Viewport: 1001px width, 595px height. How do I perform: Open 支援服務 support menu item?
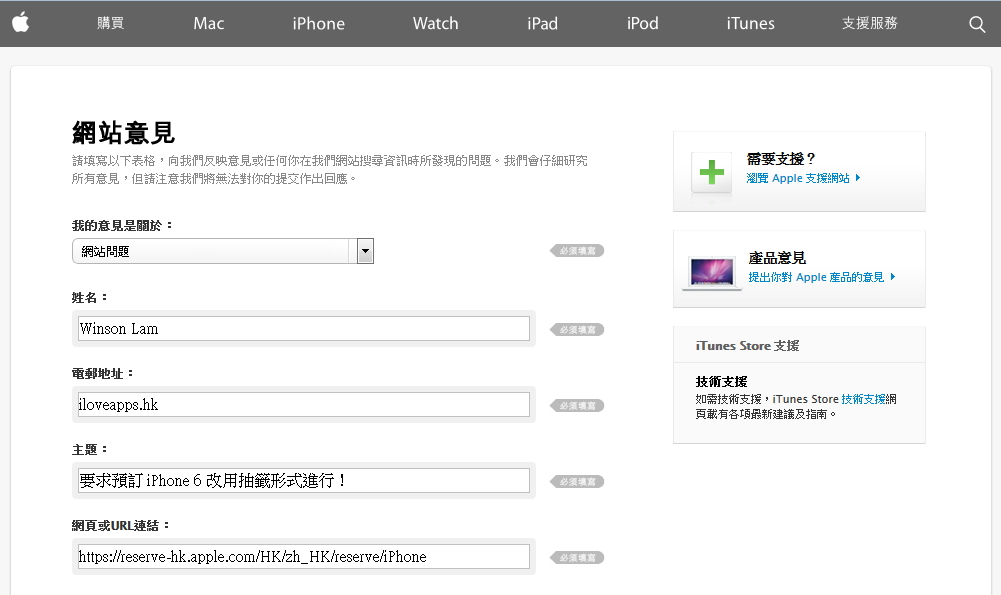869,24
